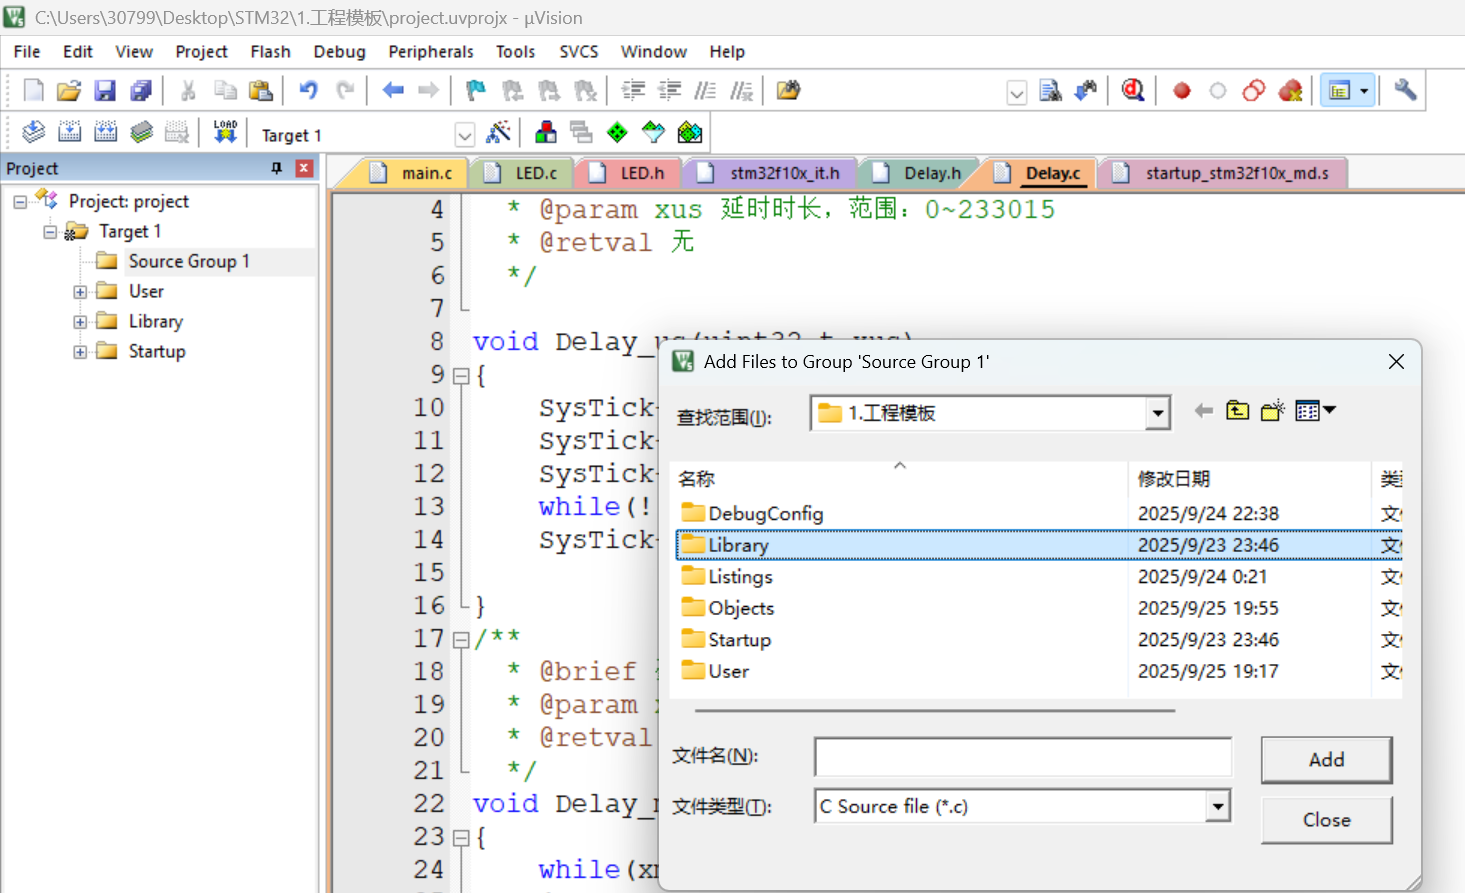Viewport: 1465px width, 893px height.
Task: Open the find text dropdown in toolbar
Action: 1017,93
